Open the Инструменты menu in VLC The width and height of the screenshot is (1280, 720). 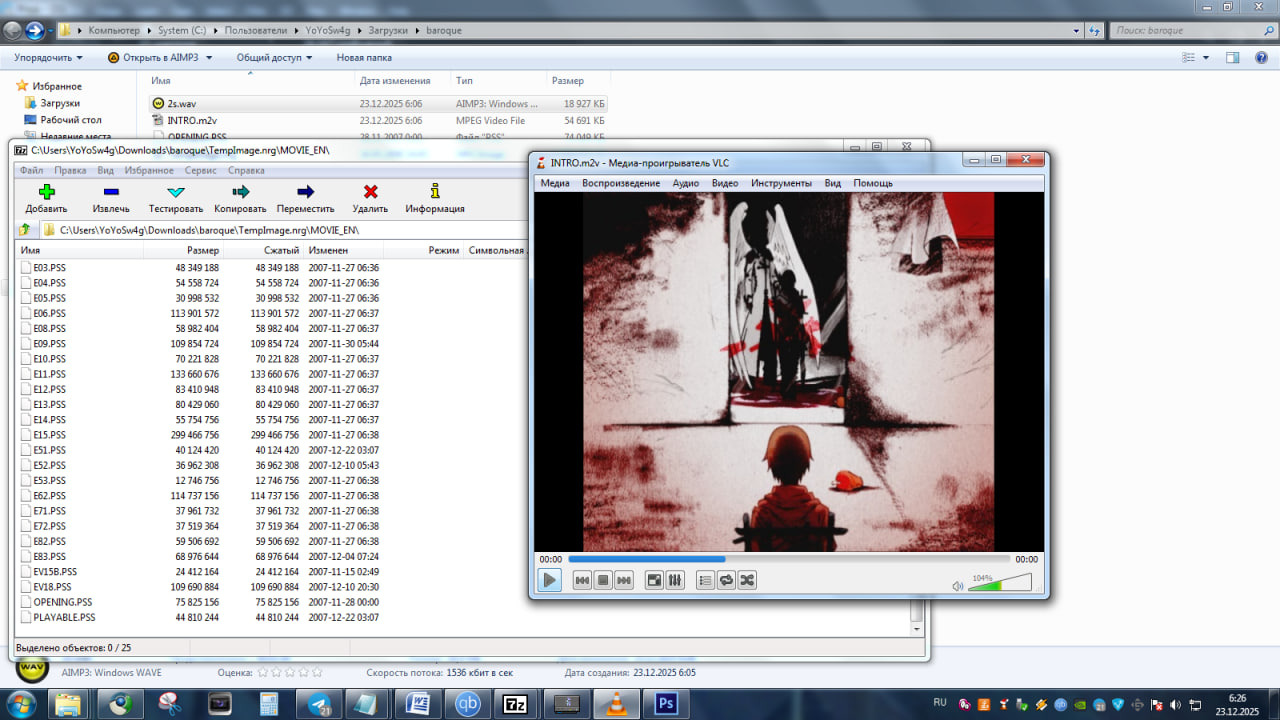coord(782,183)
